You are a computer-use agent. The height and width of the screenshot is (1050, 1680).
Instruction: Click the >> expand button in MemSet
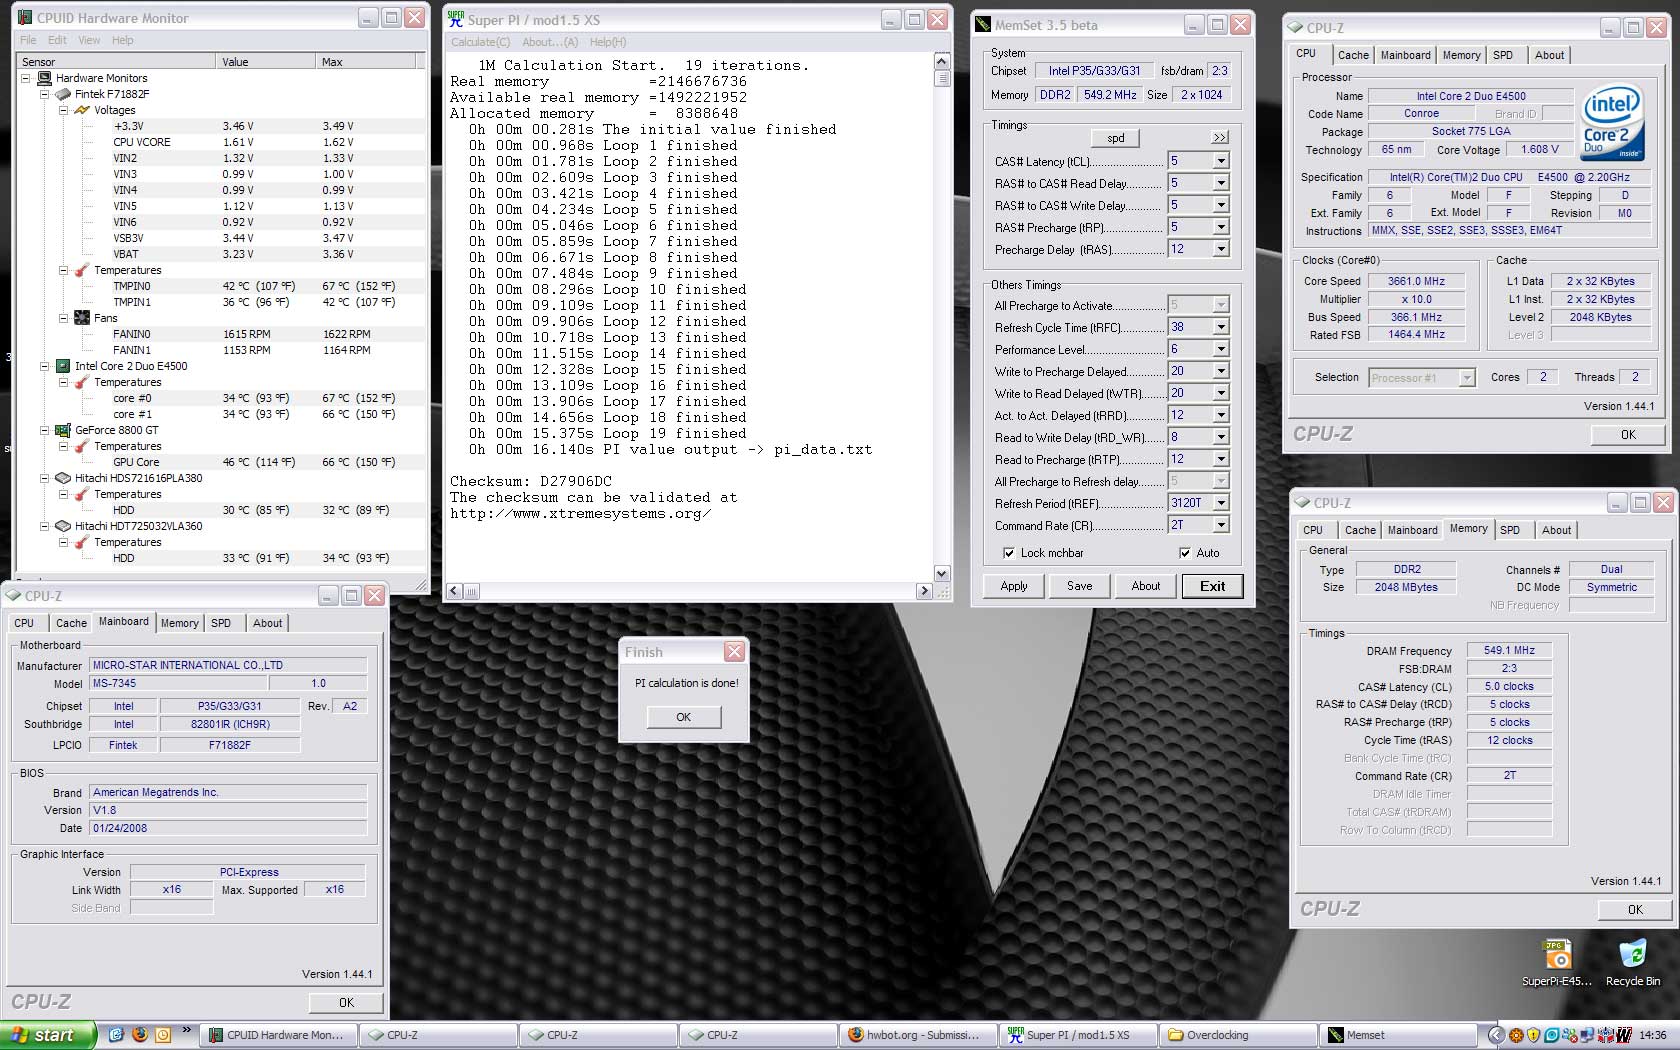1219,138
